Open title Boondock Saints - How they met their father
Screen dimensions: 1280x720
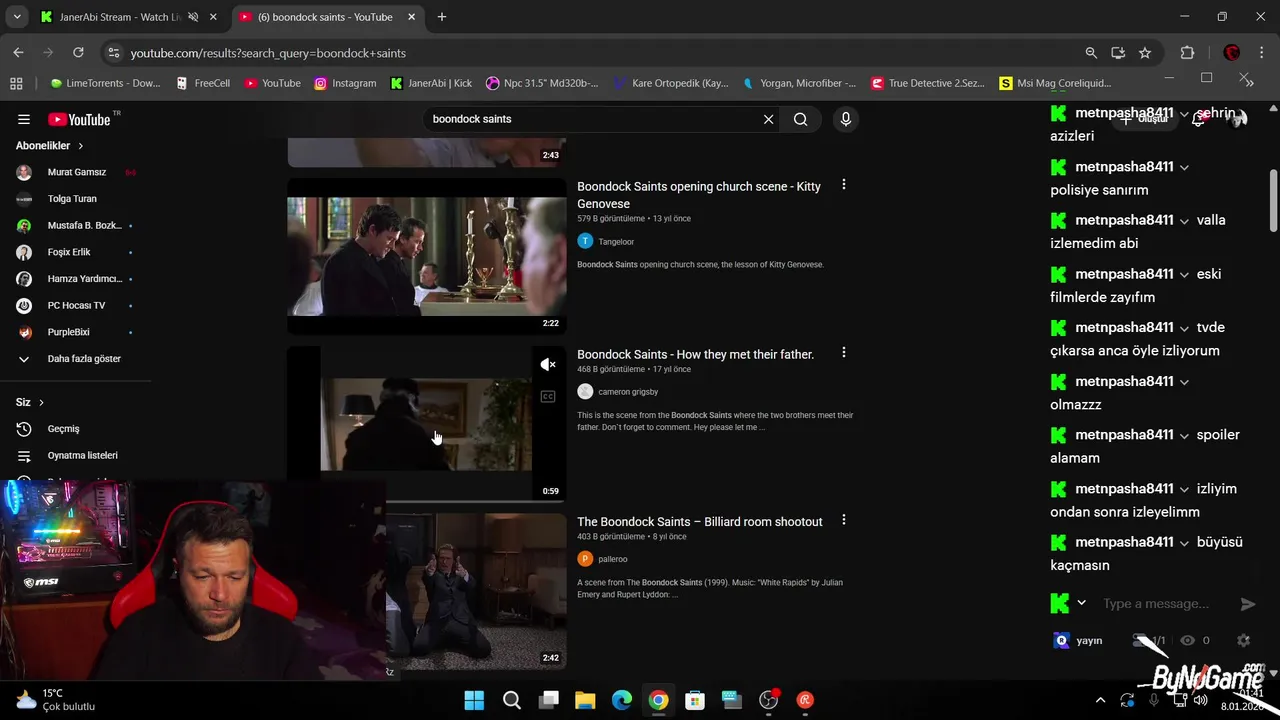click(695, 354)
